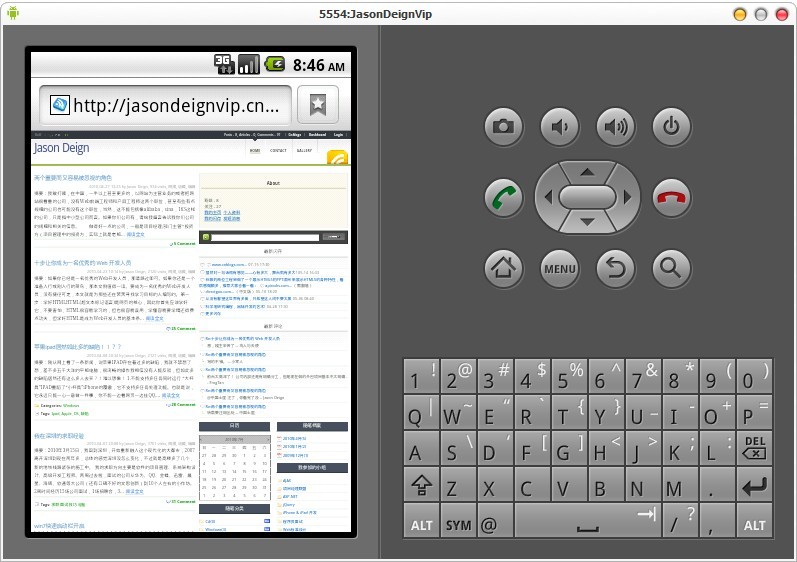Open the CONTACT tab on the website
This screenshot has width=797, height=562.
278,150
